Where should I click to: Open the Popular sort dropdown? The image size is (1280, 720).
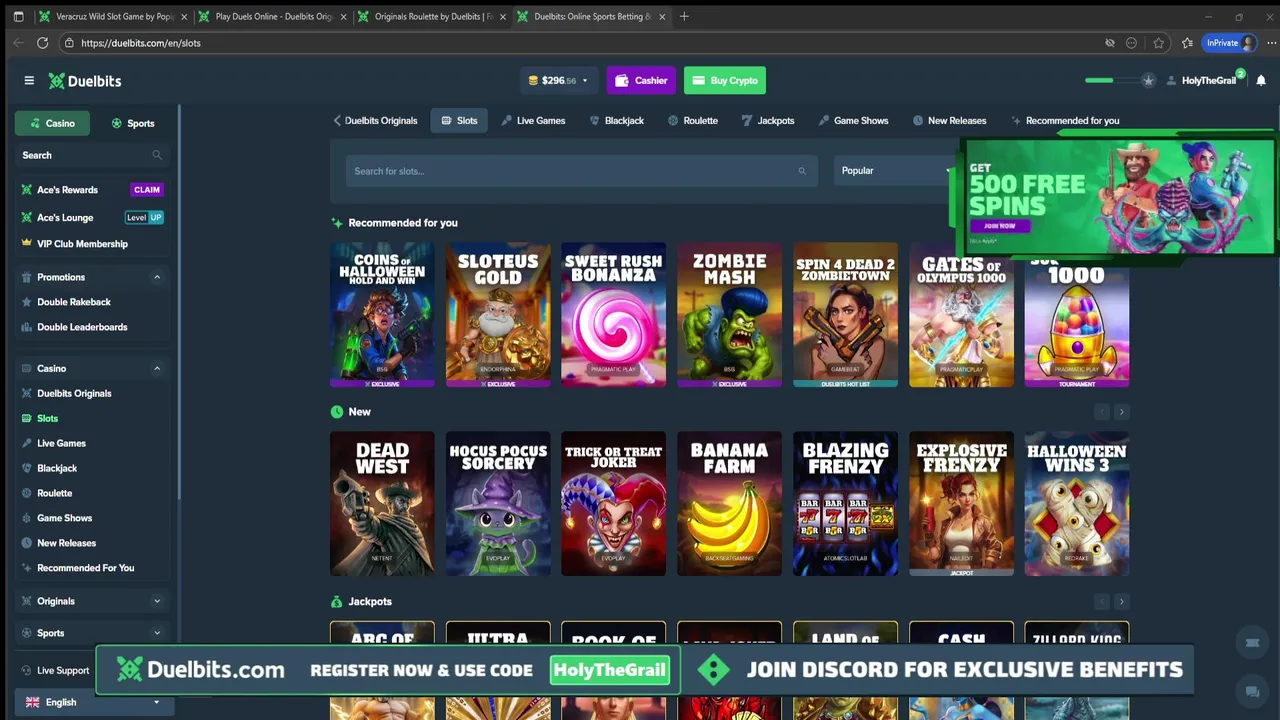click(x=896, y=171)
